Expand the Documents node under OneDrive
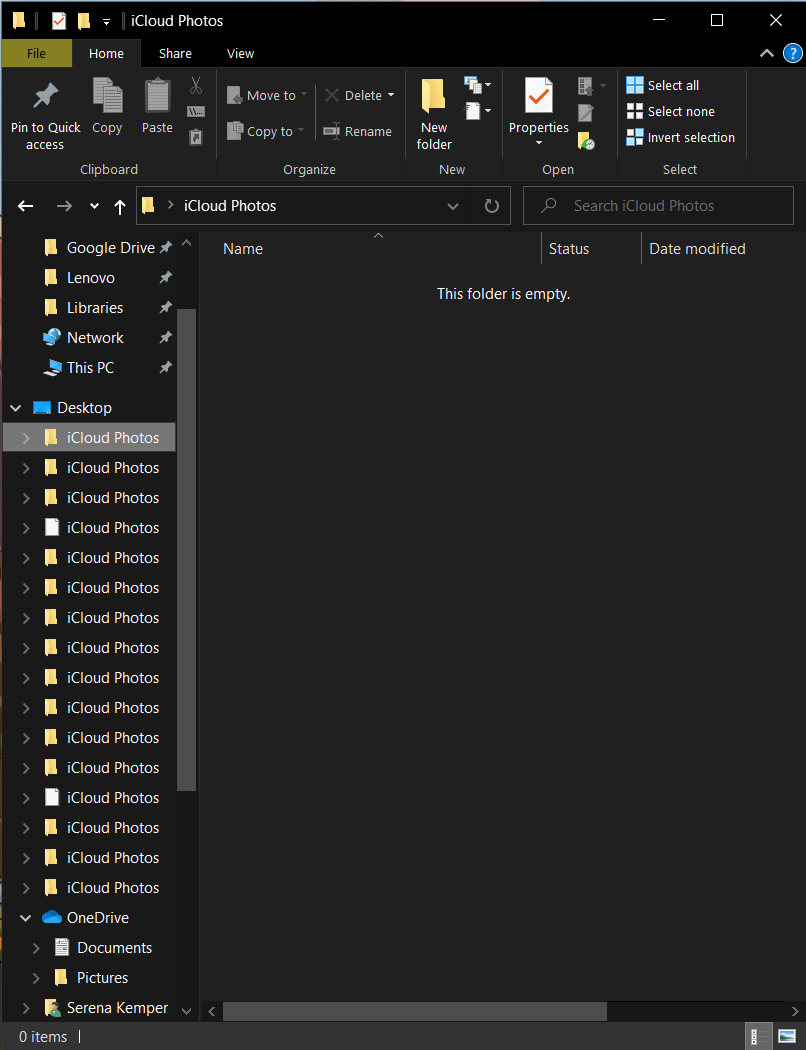The image size is (806, 1050). 36,948
